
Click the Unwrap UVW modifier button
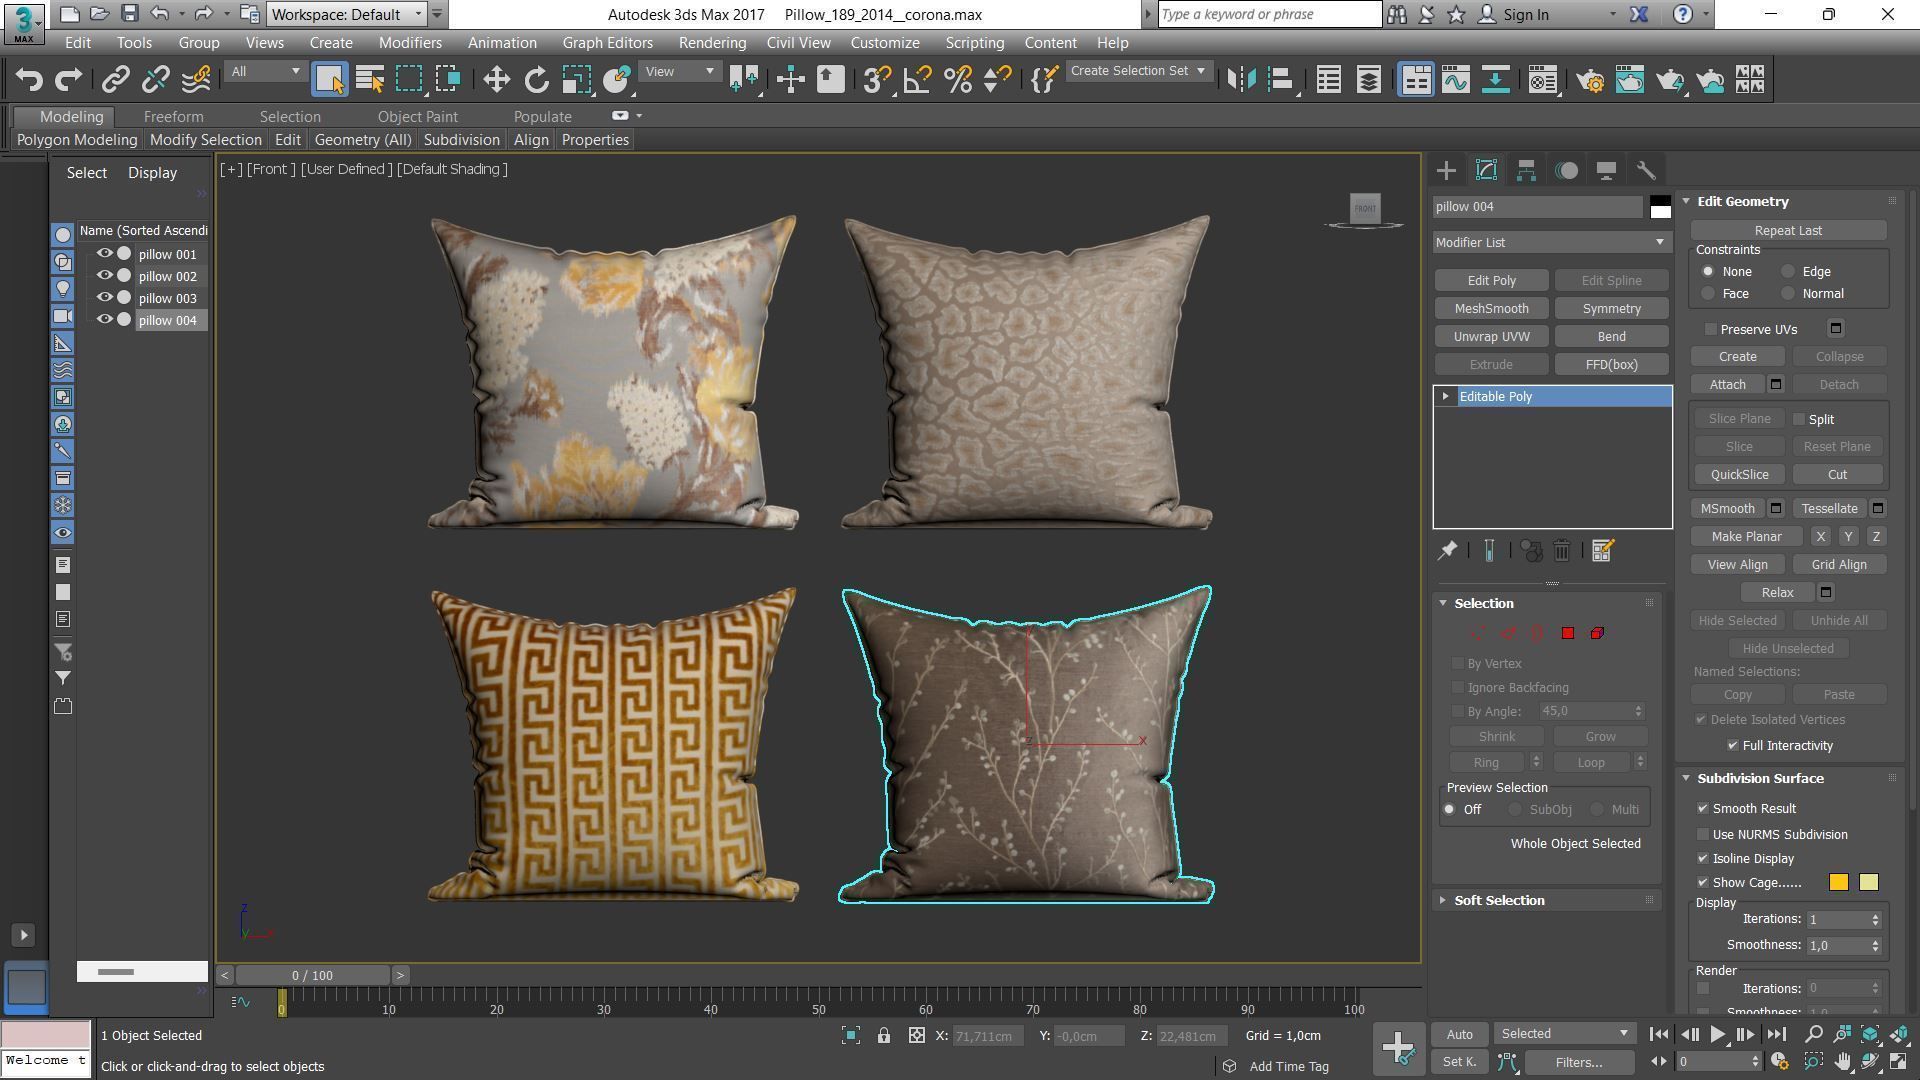1491,336
